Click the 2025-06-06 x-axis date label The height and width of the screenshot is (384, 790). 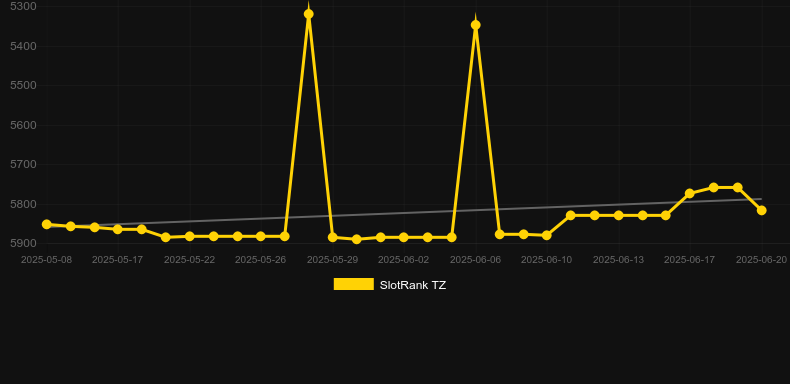coord(475,260)
